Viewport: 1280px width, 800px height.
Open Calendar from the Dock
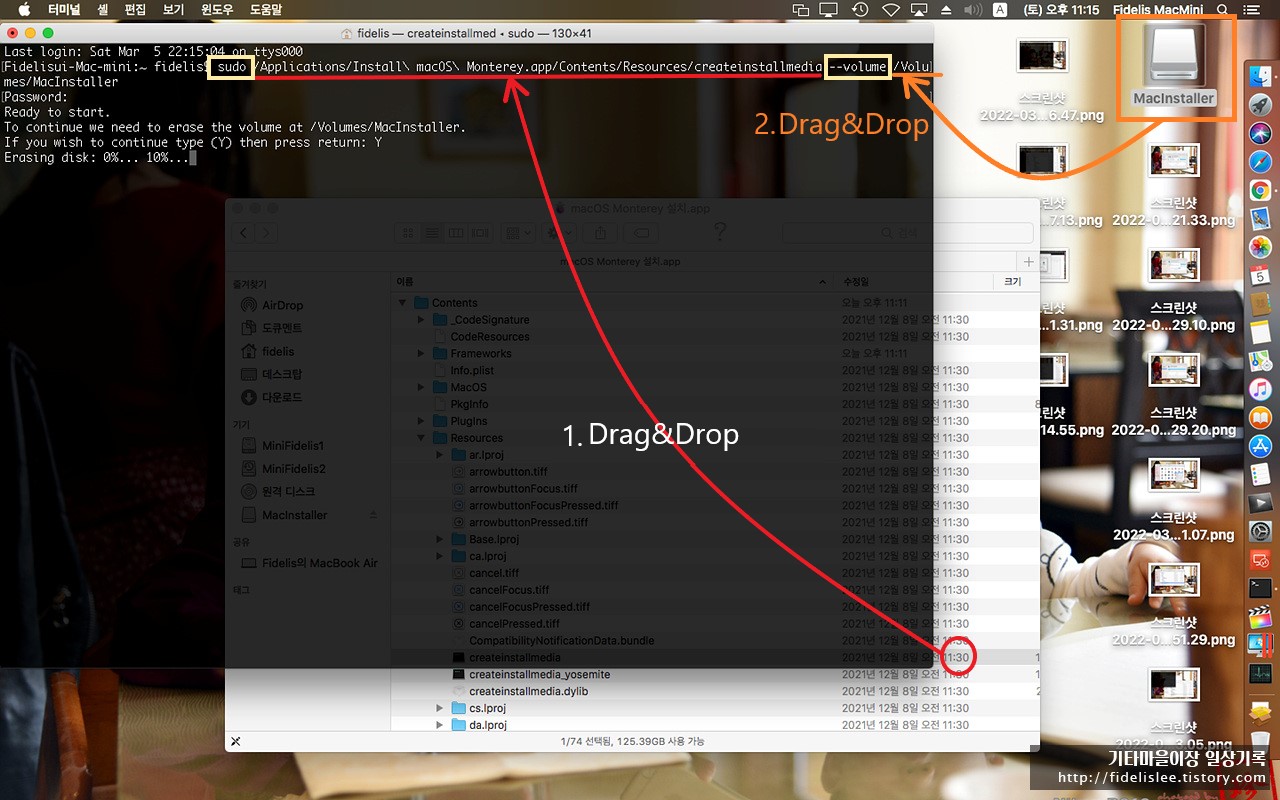(x=1260, y=275)
